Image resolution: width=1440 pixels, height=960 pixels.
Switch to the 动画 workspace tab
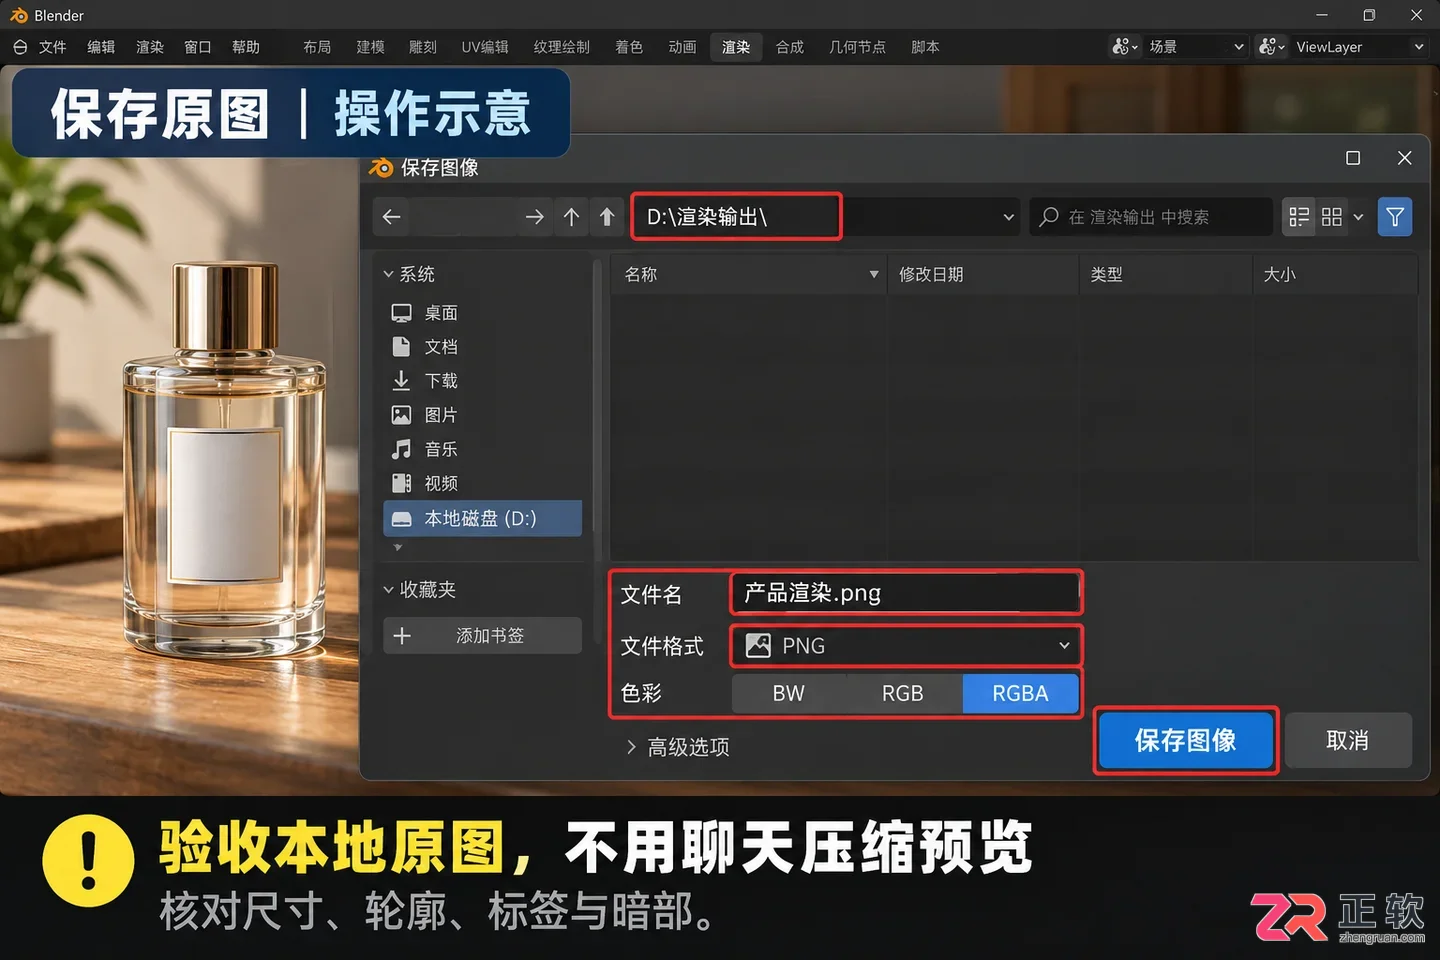click(x=683, y=47)
